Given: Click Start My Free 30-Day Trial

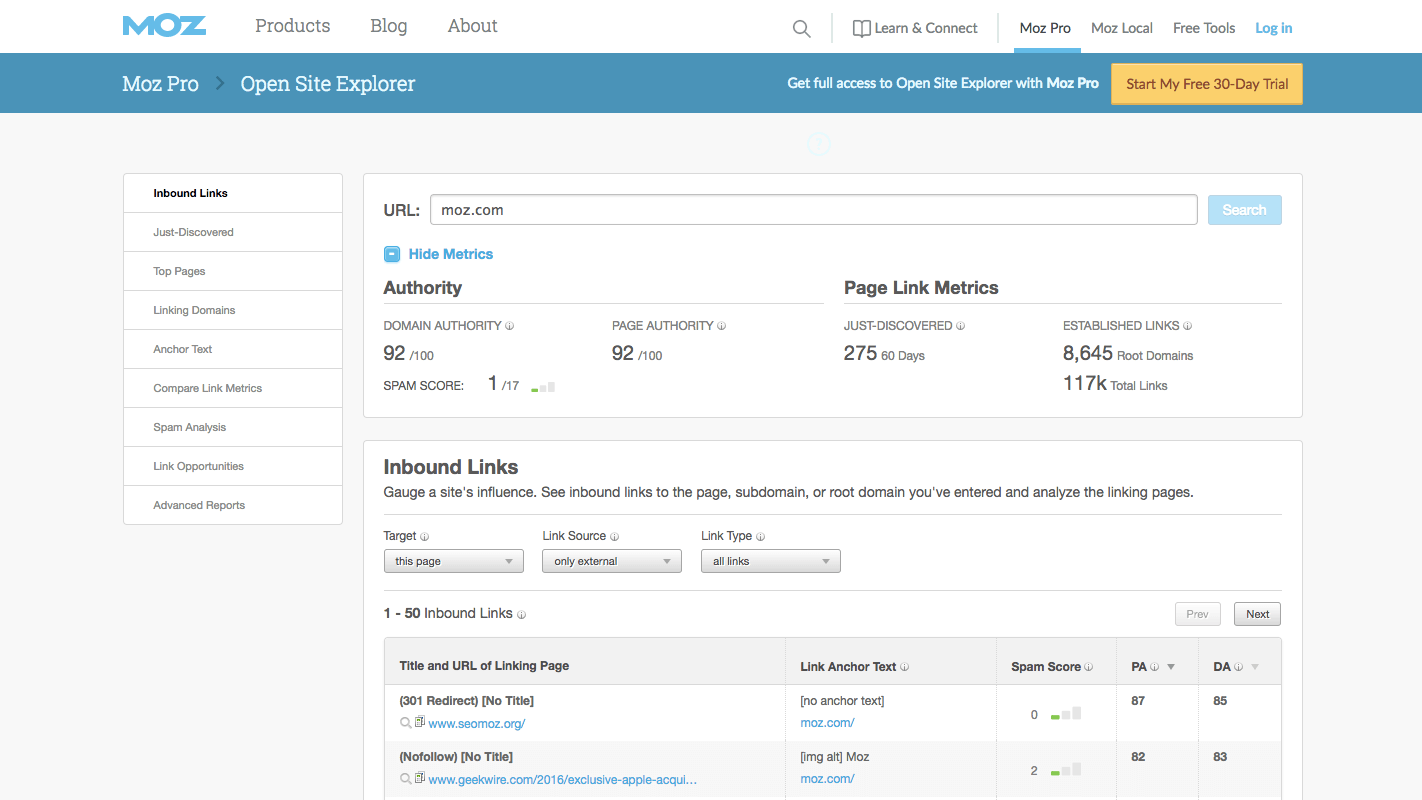Looking at the screenshot, I should [x=1207, y=84].
